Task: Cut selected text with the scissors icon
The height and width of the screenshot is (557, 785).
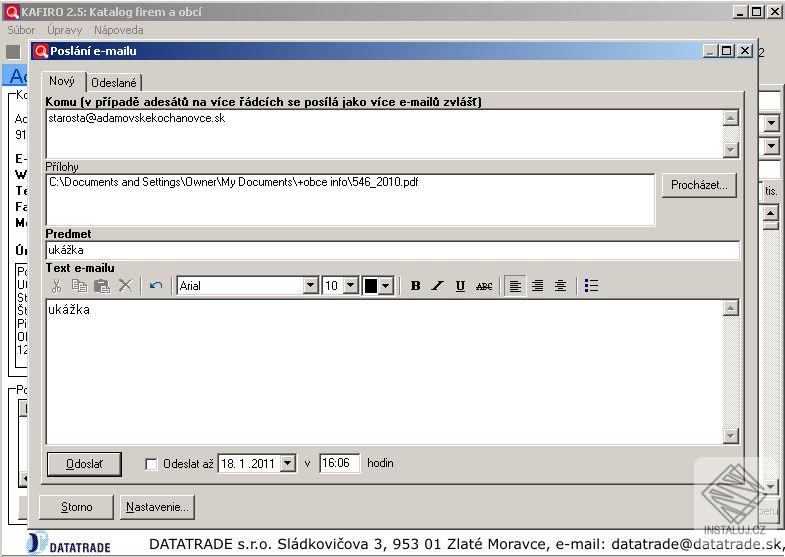Action: (x=57, y=286)
